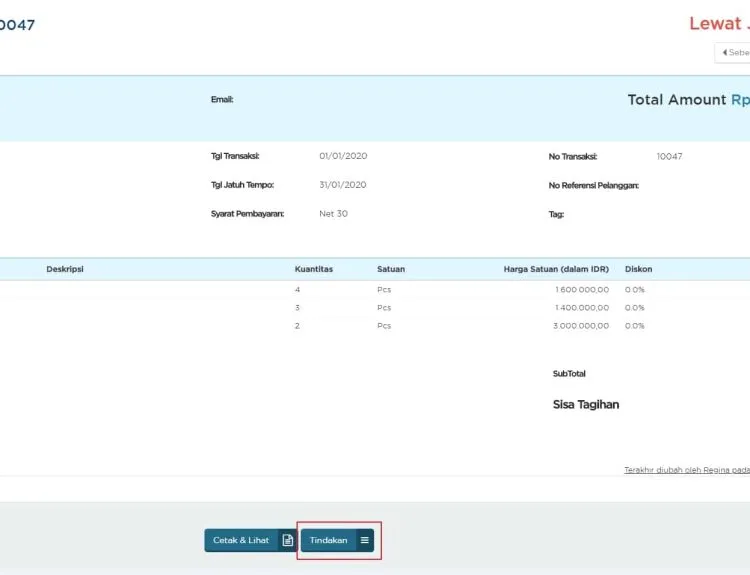Select the Harga Satuan (dalam IDR) header
Screen dimensions: 750x575
point(556,269)
